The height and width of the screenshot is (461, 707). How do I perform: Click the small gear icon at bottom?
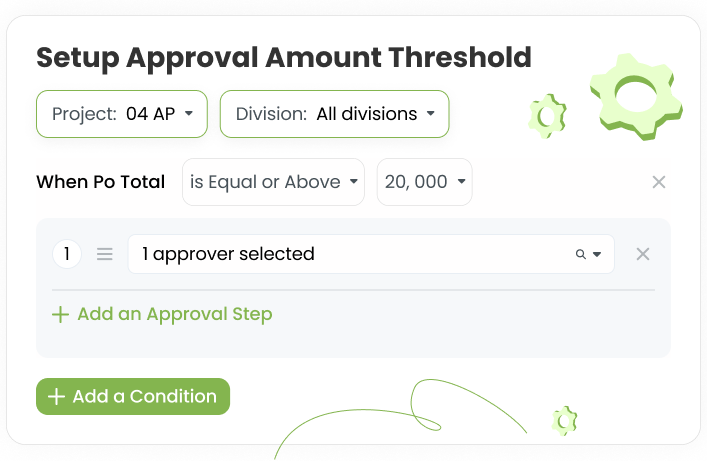[565, 421]
